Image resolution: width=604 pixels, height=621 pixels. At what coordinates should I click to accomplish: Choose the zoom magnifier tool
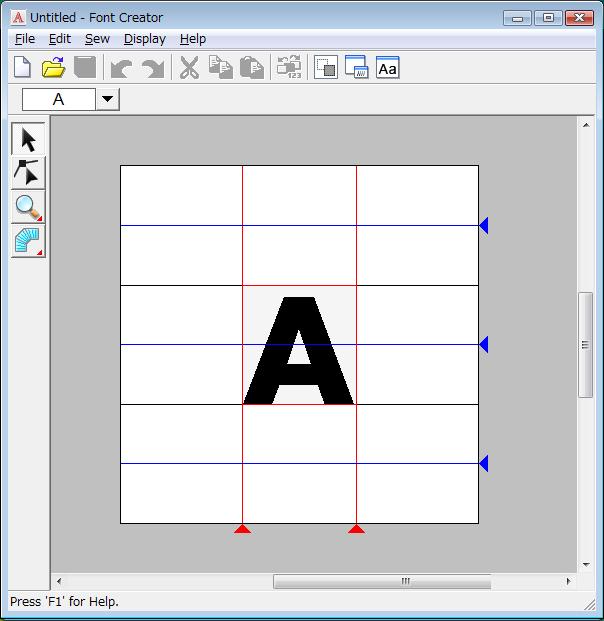(x=28, y=207)
